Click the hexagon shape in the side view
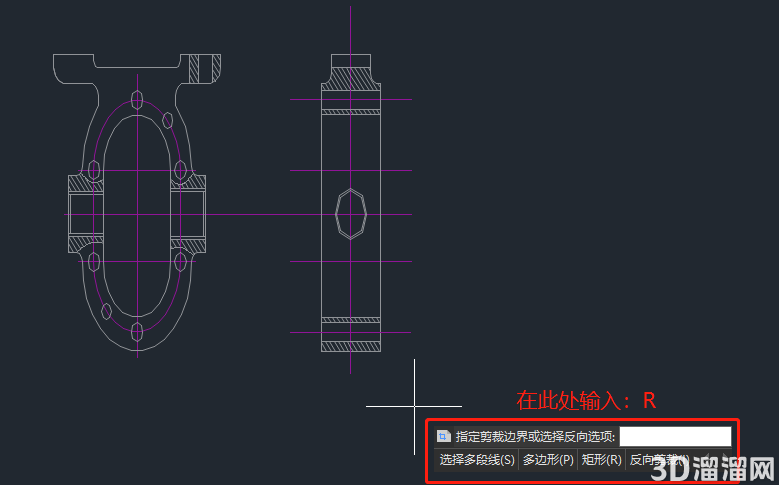The image size is (779, 485). tap(351, 214)
